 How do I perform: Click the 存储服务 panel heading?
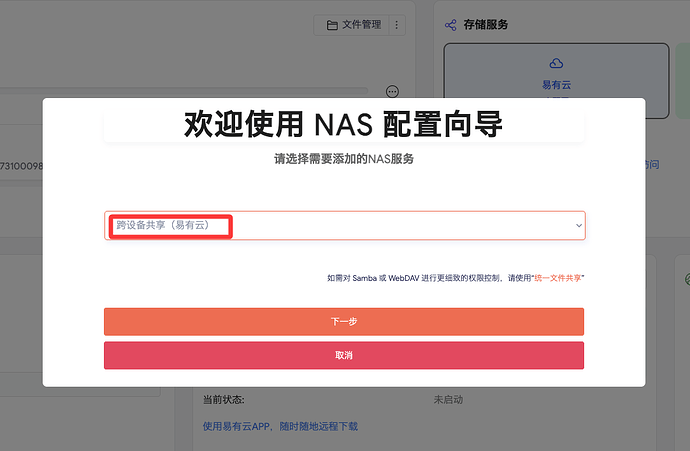tap(486, 25)
